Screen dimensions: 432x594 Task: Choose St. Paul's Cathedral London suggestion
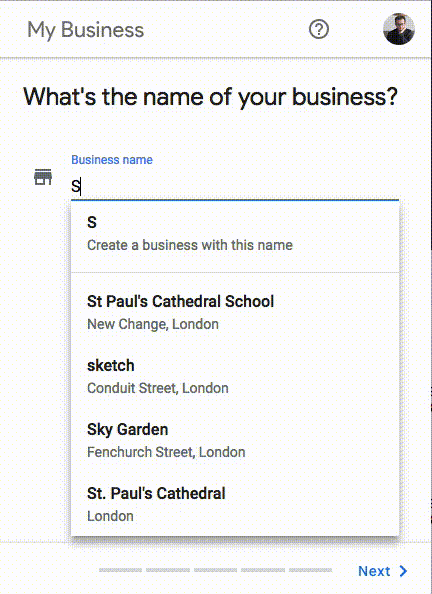[235, 504]
